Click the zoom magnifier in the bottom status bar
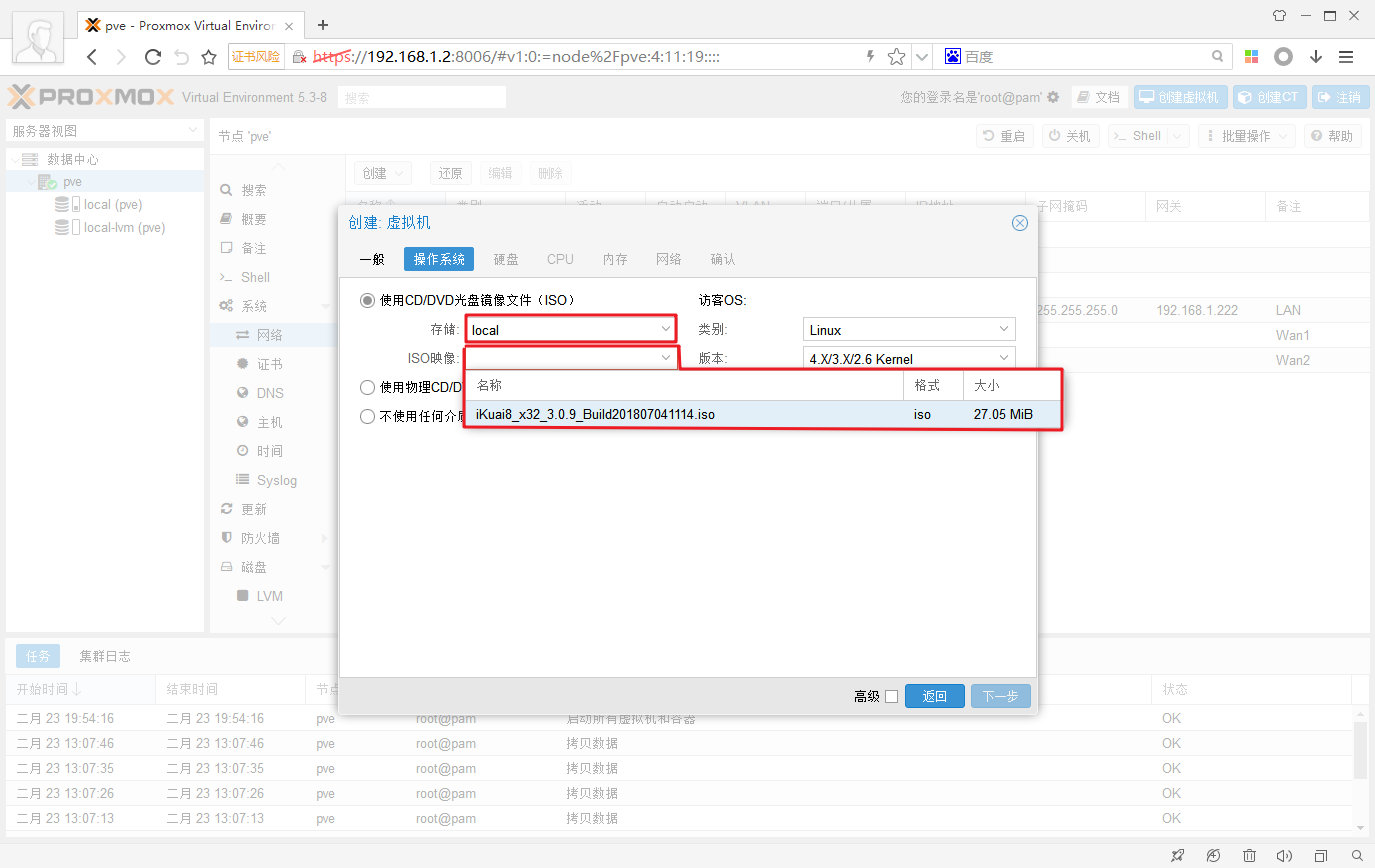 coord(1357,856)
